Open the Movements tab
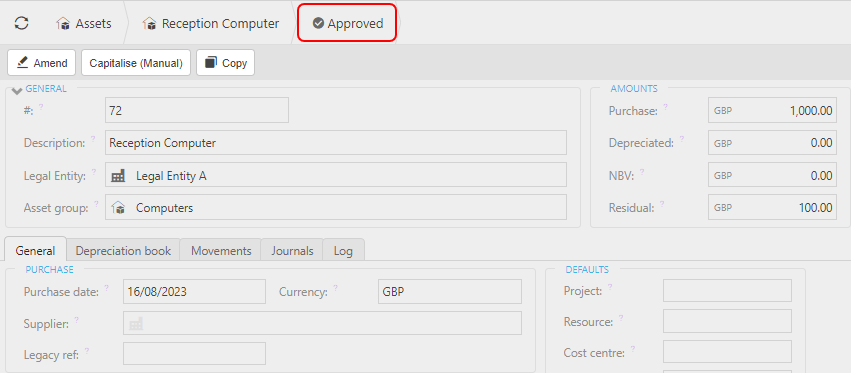 click(221, 251)
